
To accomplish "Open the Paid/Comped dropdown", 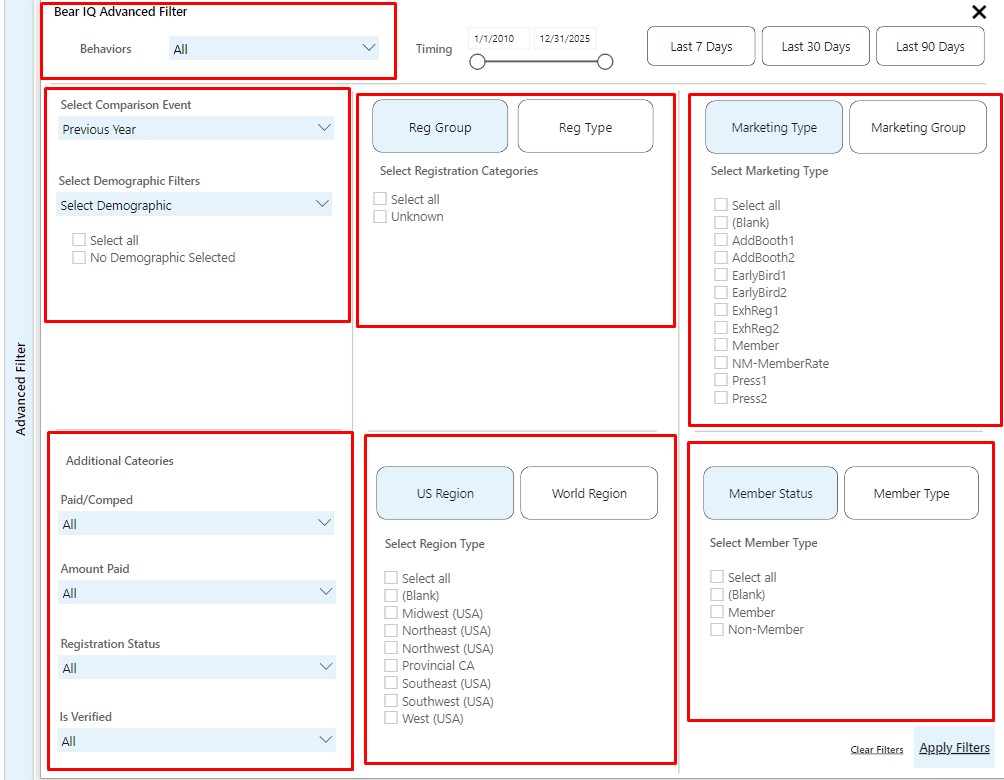I will (195, 524).
